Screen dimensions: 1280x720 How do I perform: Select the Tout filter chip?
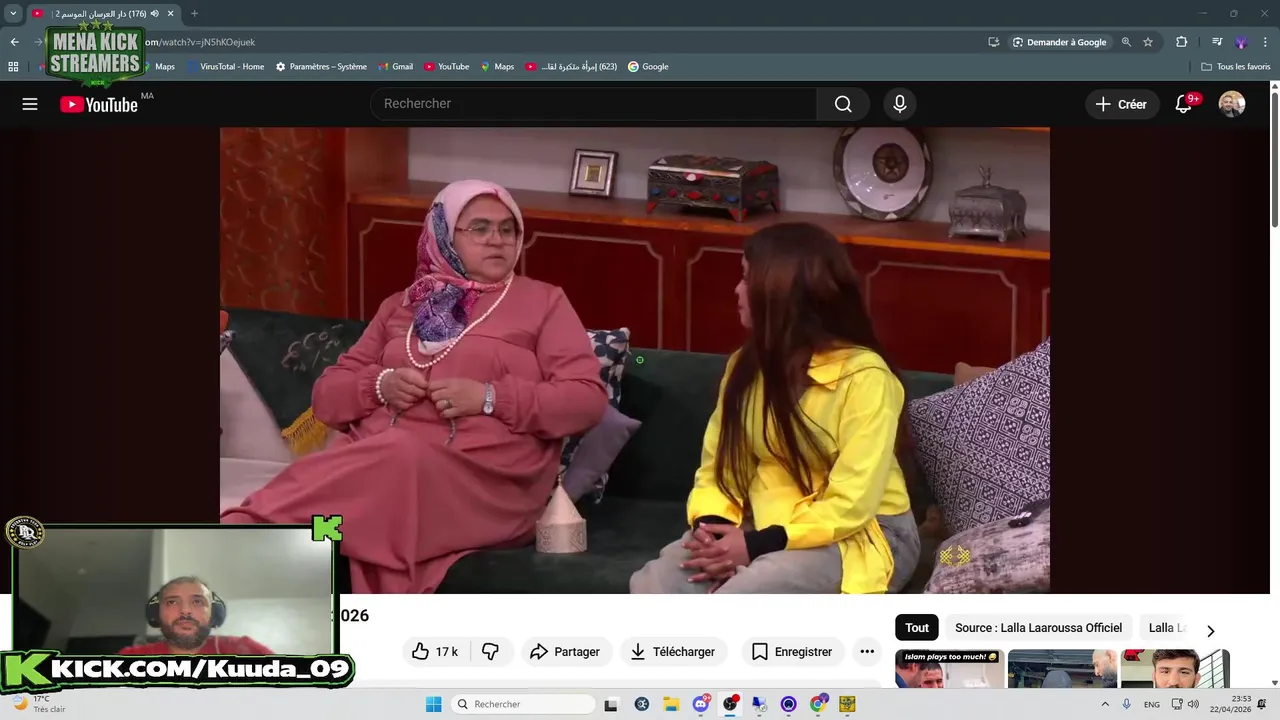point(917,628)
